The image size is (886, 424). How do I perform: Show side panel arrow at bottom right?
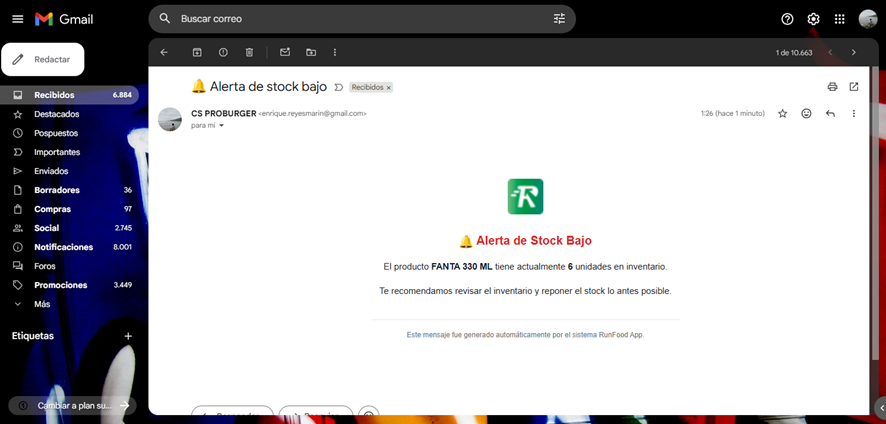881,408
